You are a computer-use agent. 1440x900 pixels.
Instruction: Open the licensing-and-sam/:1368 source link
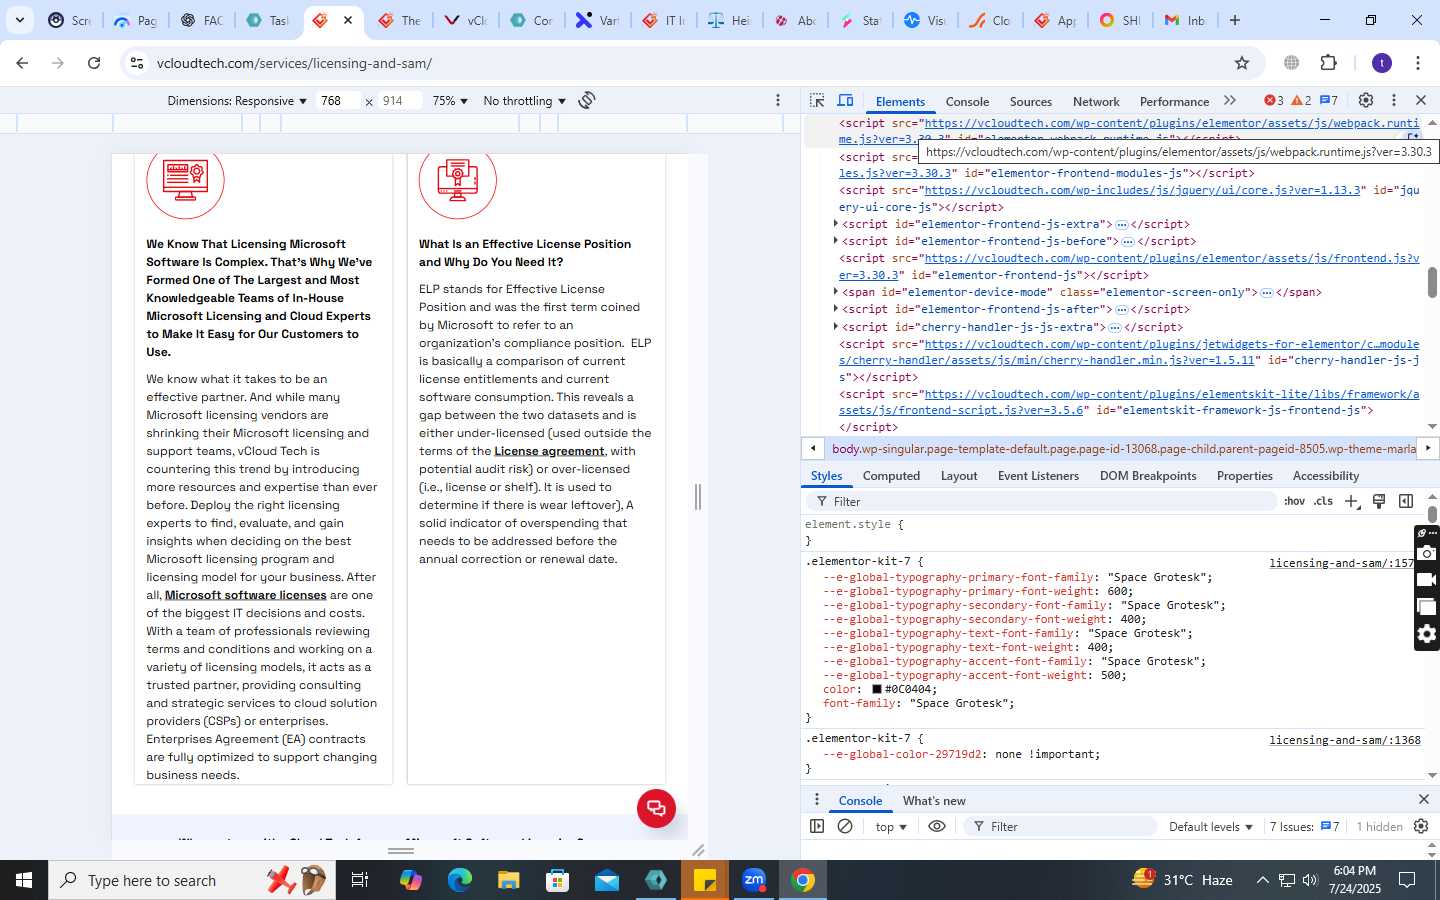(1344, 740)
